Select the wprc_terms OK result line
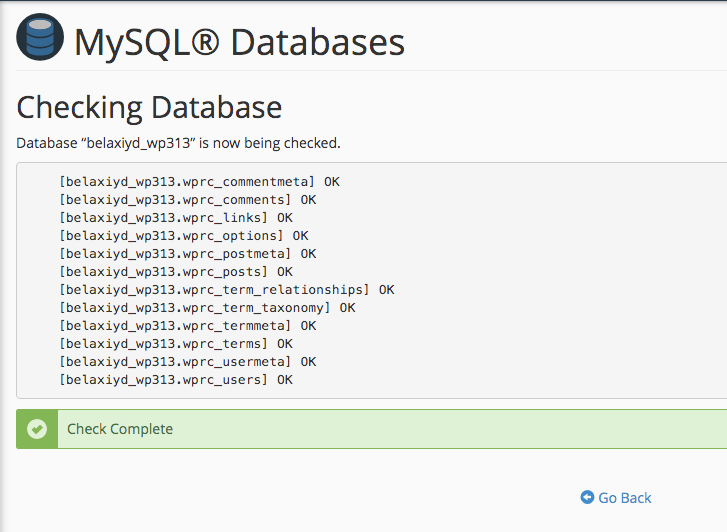Screen dimensions: 727x532 click(176, 344)
